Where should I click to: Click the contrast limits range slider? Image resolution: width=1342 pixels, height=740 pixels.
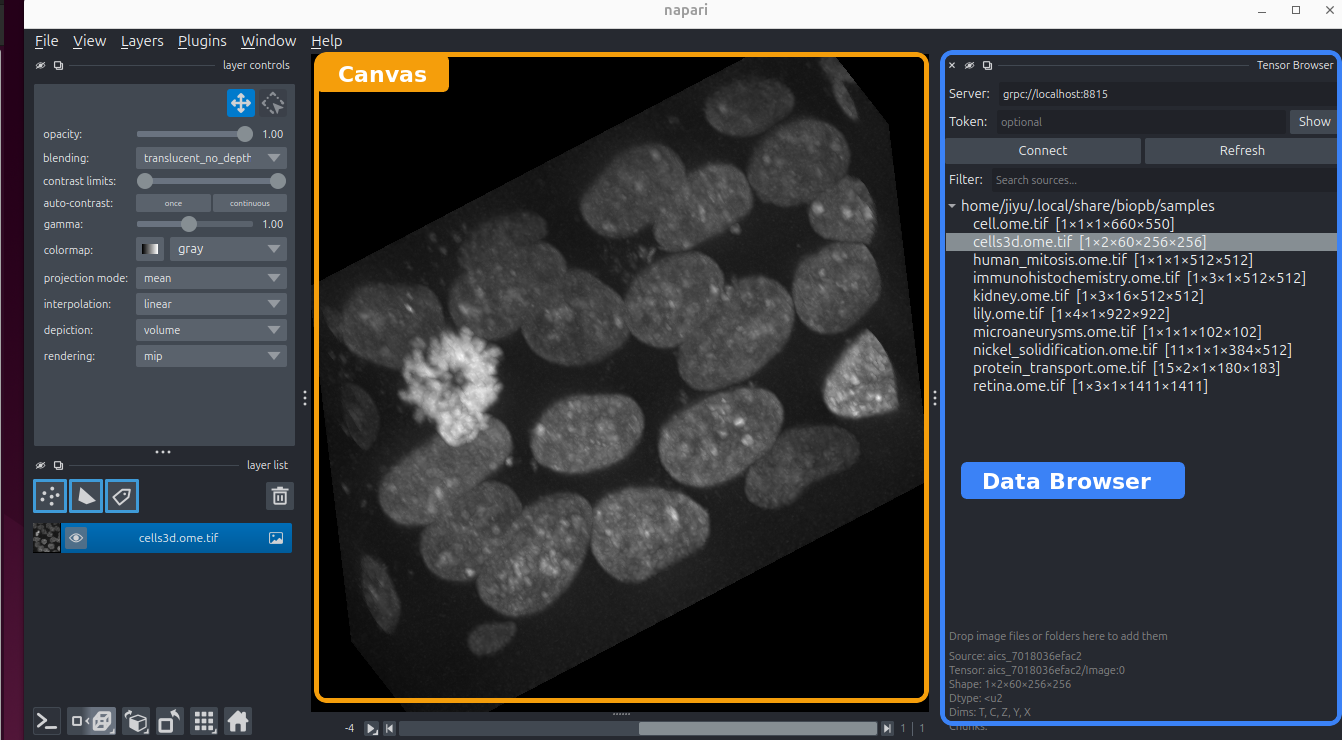pos(211,181)
